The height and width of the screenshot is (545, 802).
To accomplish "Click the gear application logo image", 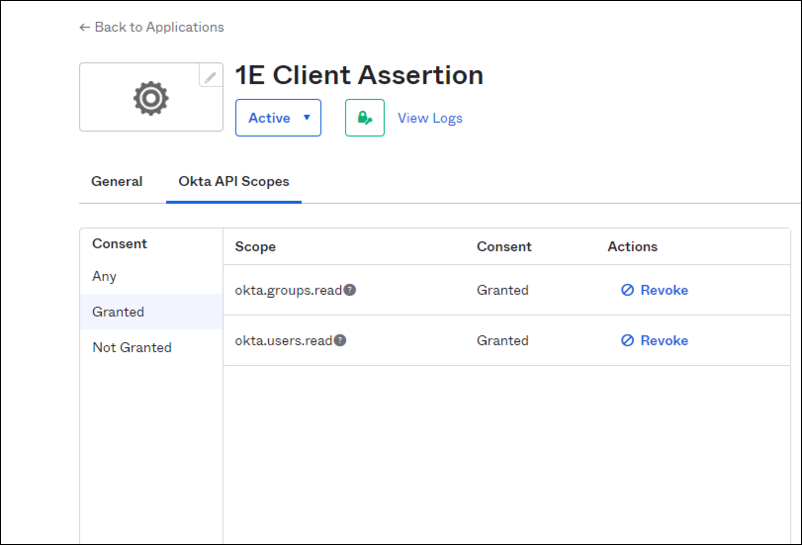I will pyautogui.click(x=151, y=98).
